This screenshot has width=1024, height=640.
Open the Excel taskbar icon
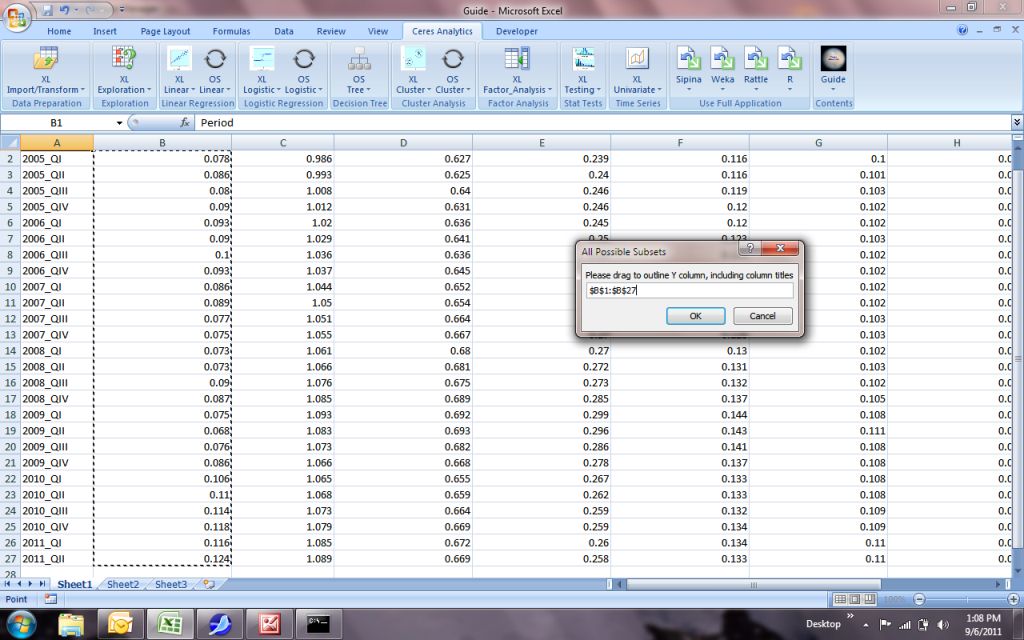(x=170, y=625)
